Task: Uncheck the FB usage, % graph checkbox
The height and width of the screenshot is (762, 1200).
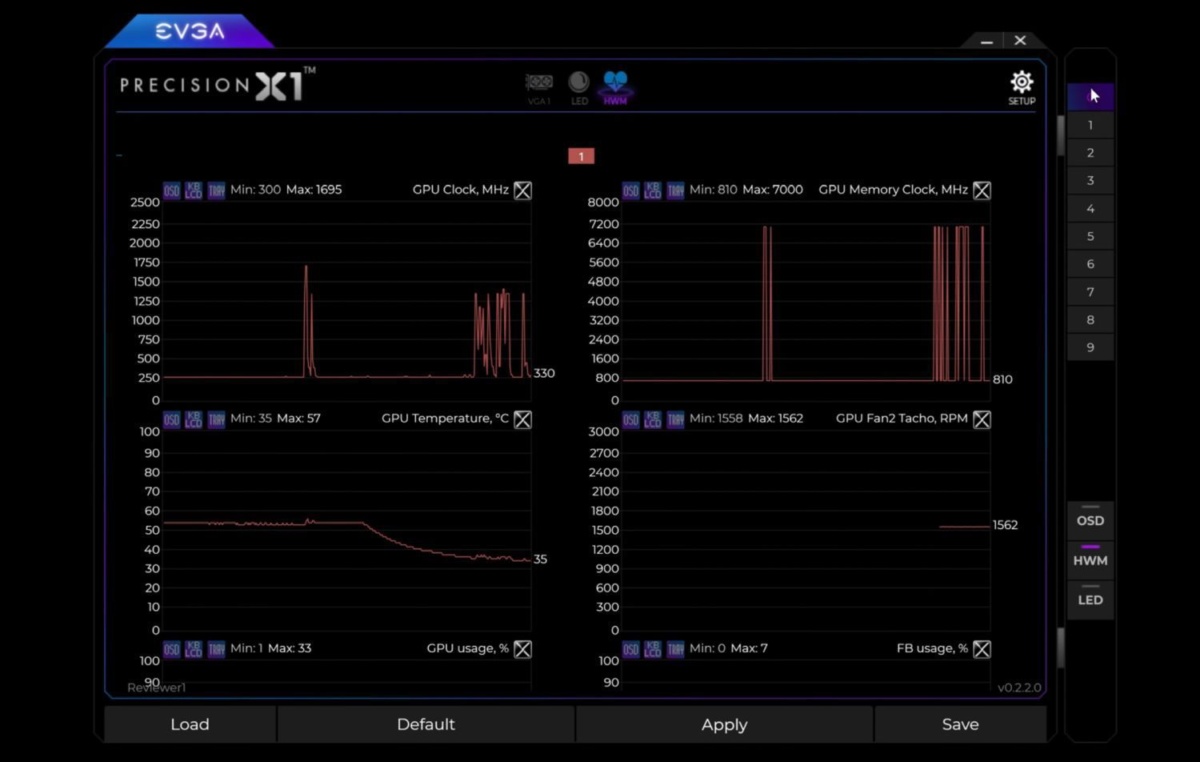Action: click(x=982, y=649)
